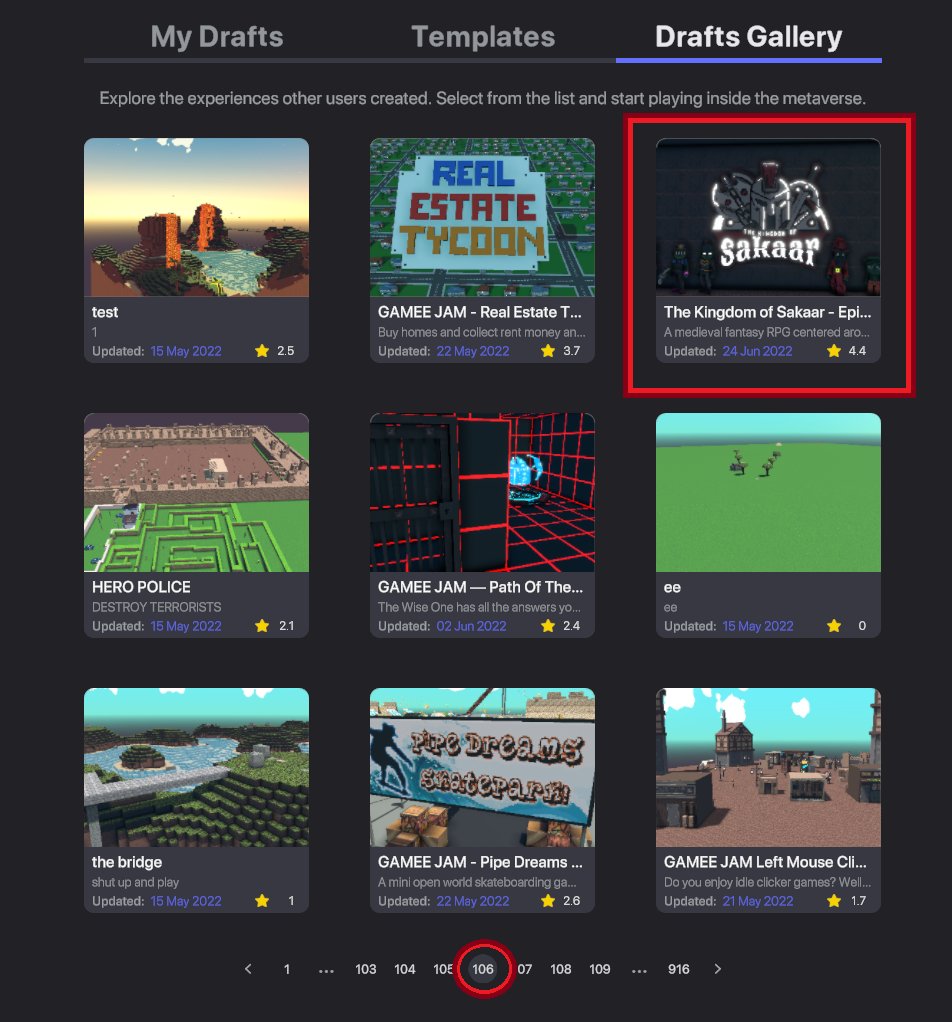
Task: Click 'shut up and play' description
Action: pyautogui.click(x=135, y=882)
